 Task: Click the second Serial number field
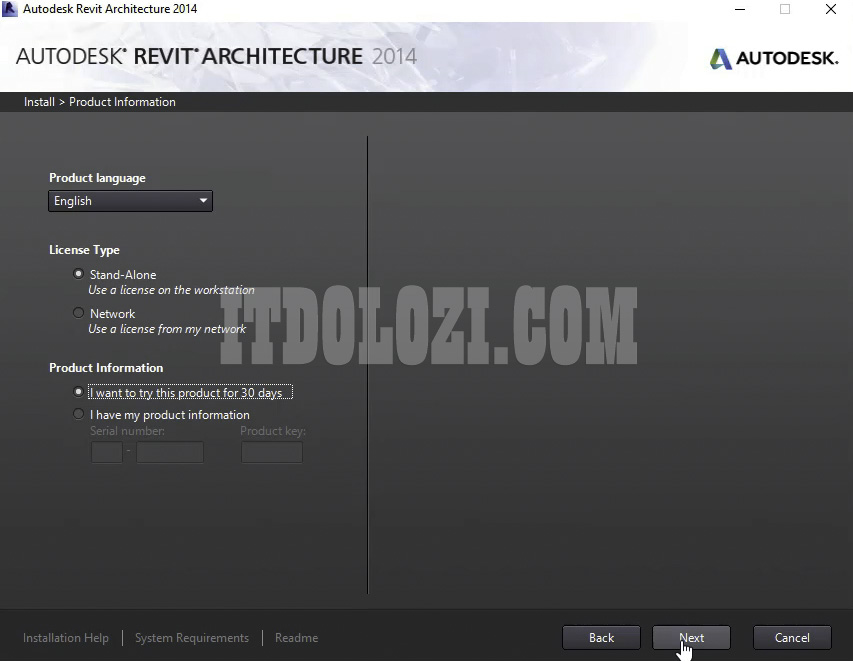pos(169,453)
